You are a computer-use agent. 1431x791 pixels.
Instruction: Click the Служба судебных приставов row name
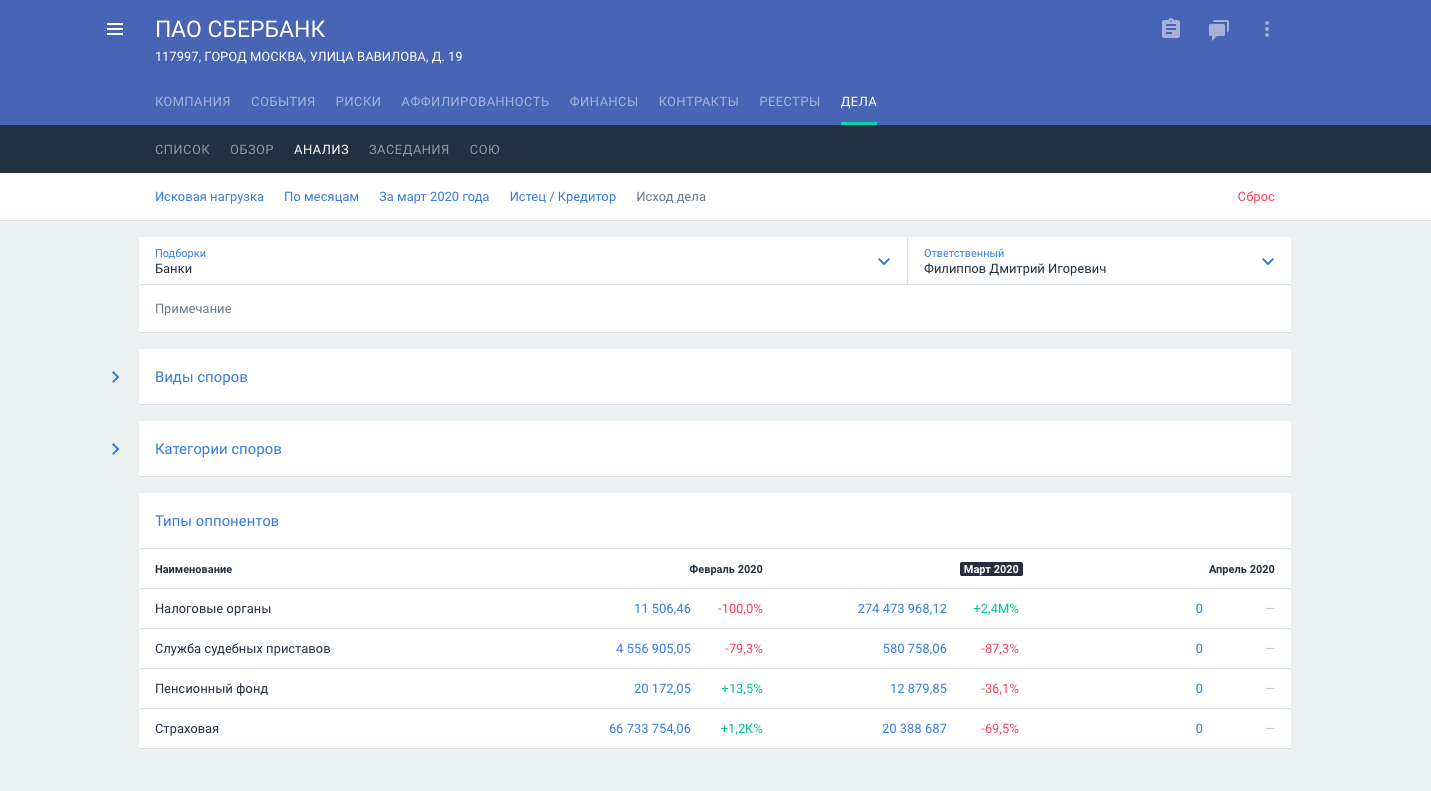click(x=243, y=649)
